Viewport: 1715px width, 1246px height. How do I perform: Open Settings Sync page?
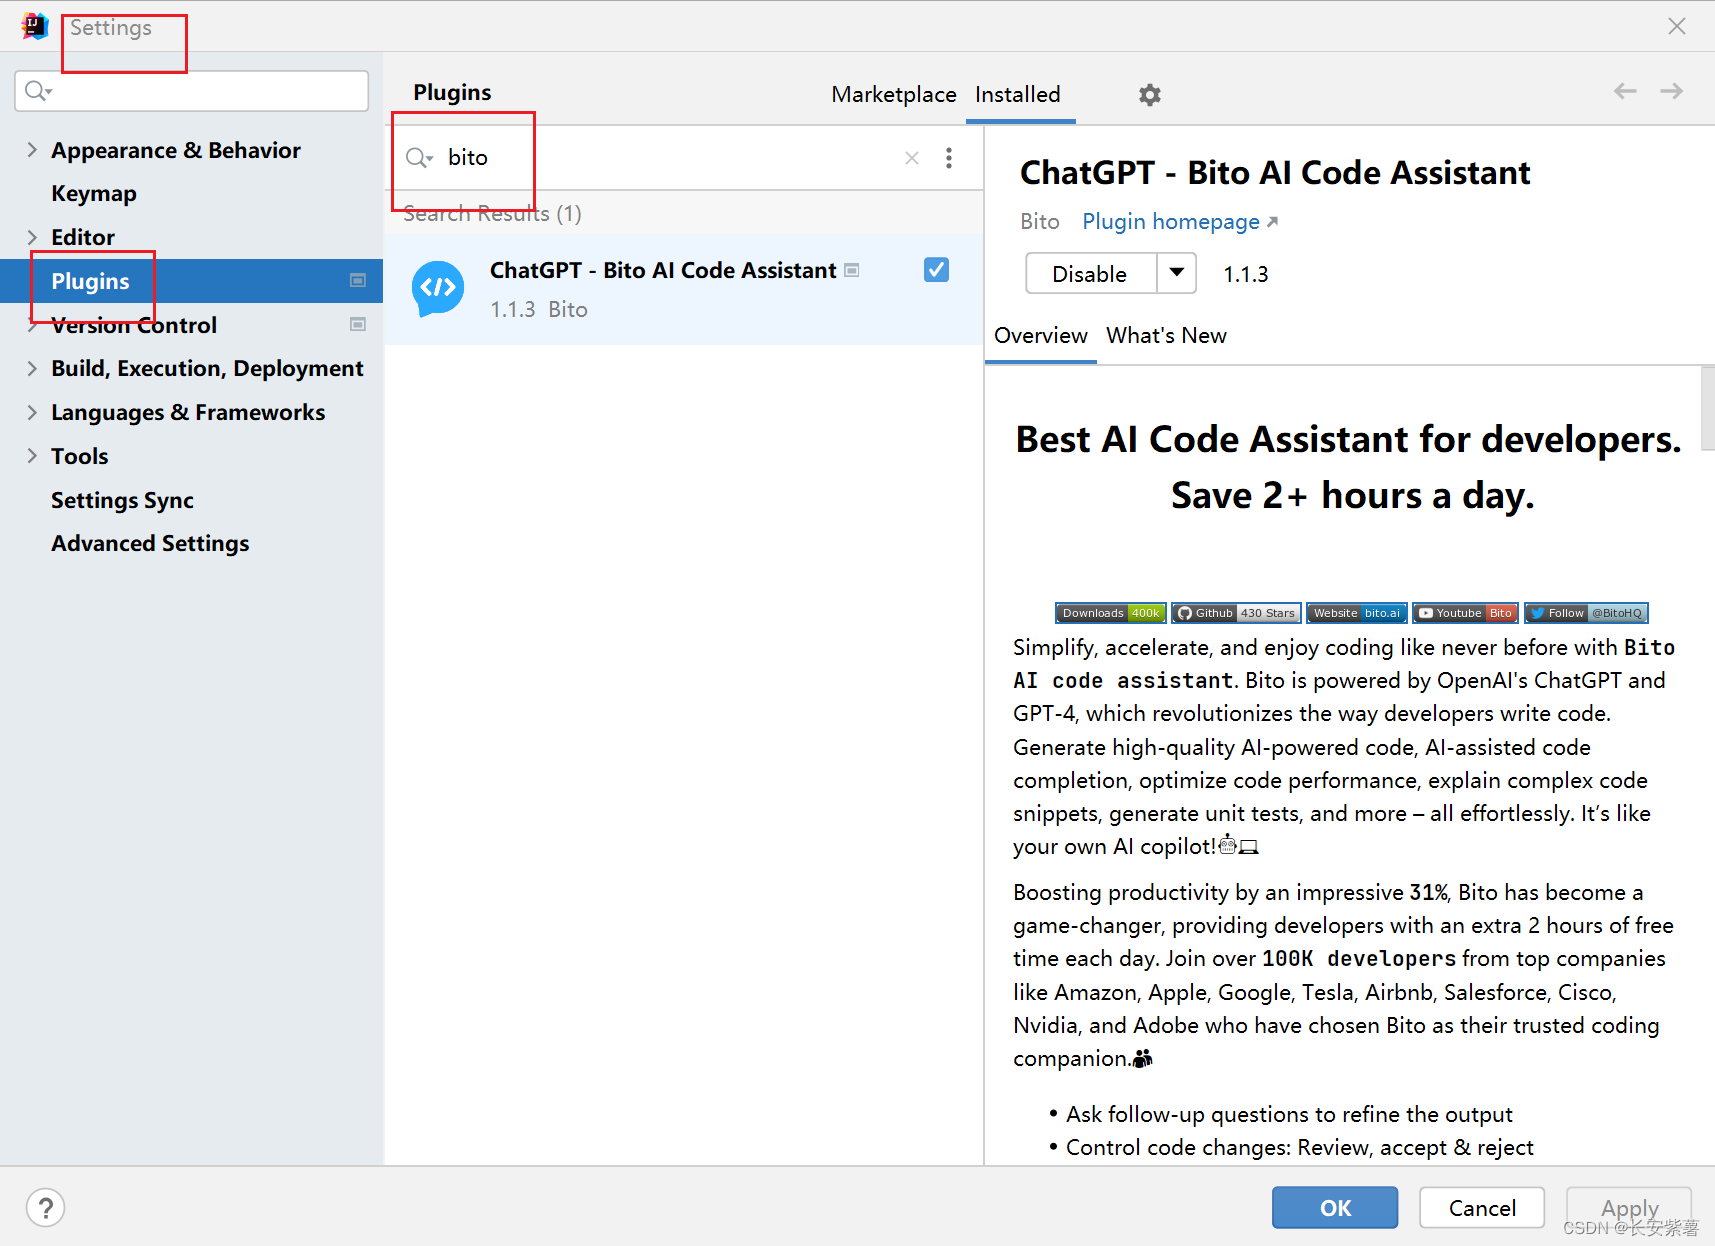point(122,500)
